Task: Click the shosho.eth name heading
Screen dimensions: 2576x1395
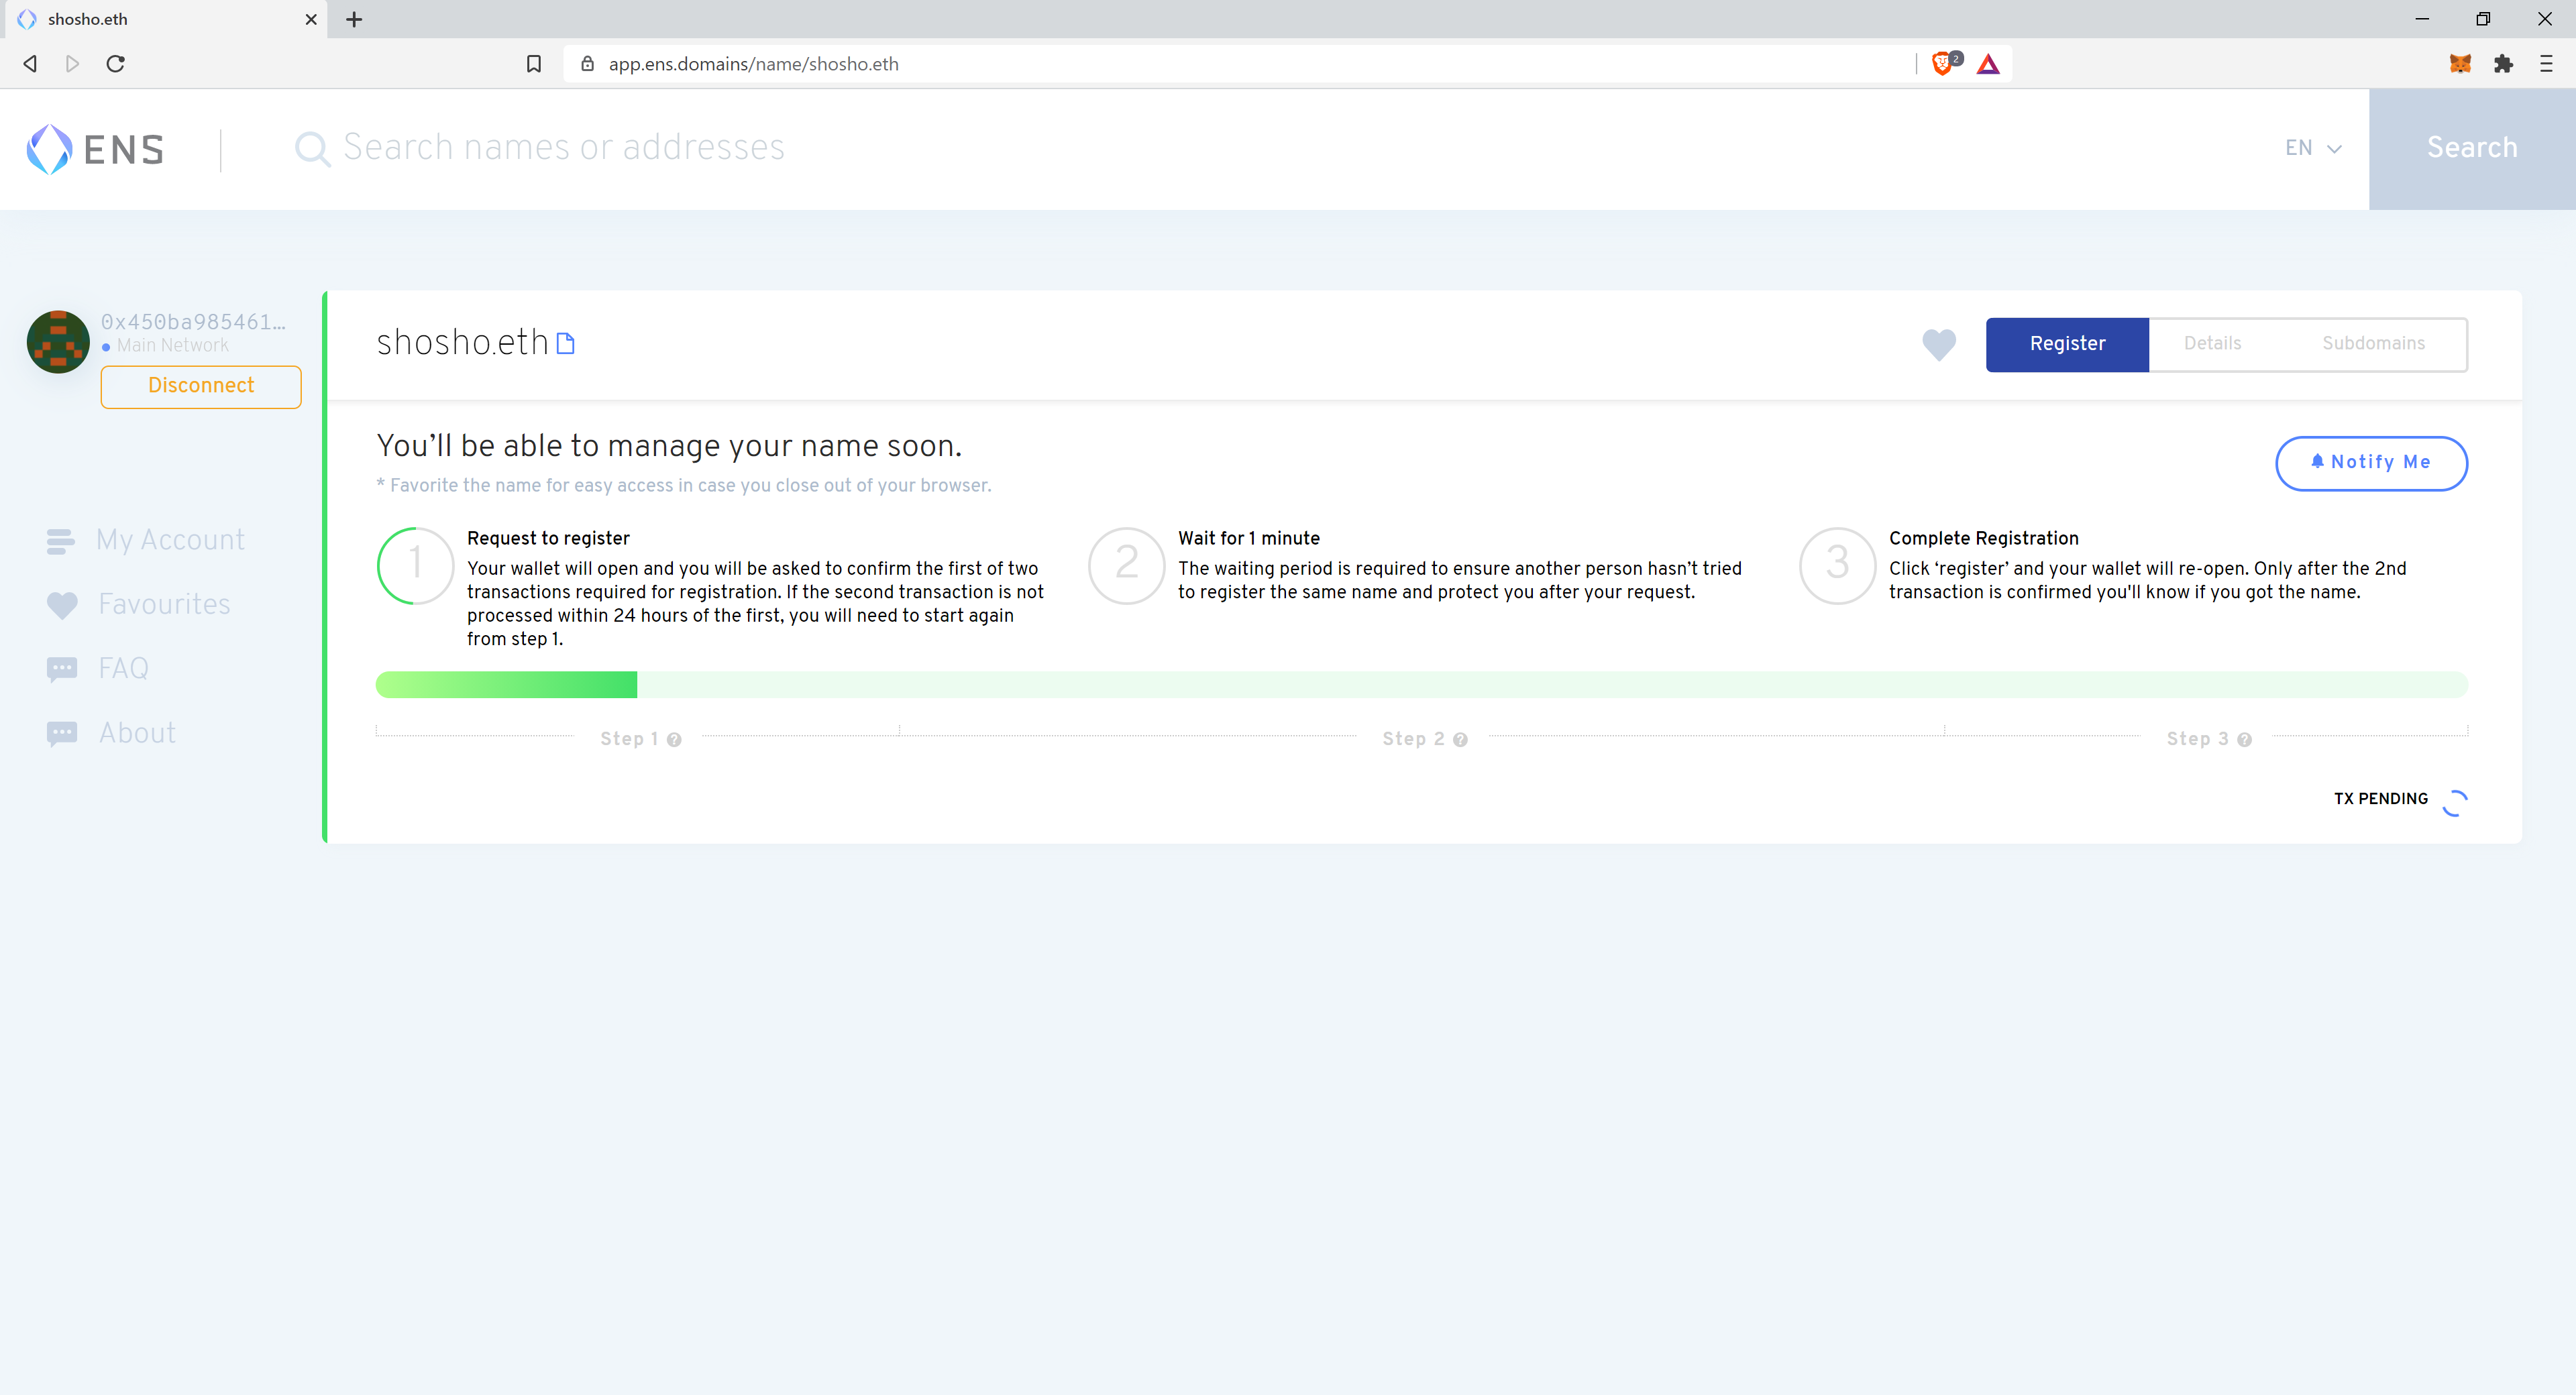Action: tap(462, 343)
